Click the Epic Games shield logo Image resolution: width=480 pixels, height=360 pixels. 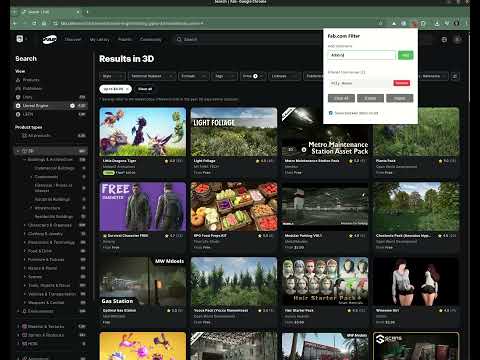click(x=20, y=39)
